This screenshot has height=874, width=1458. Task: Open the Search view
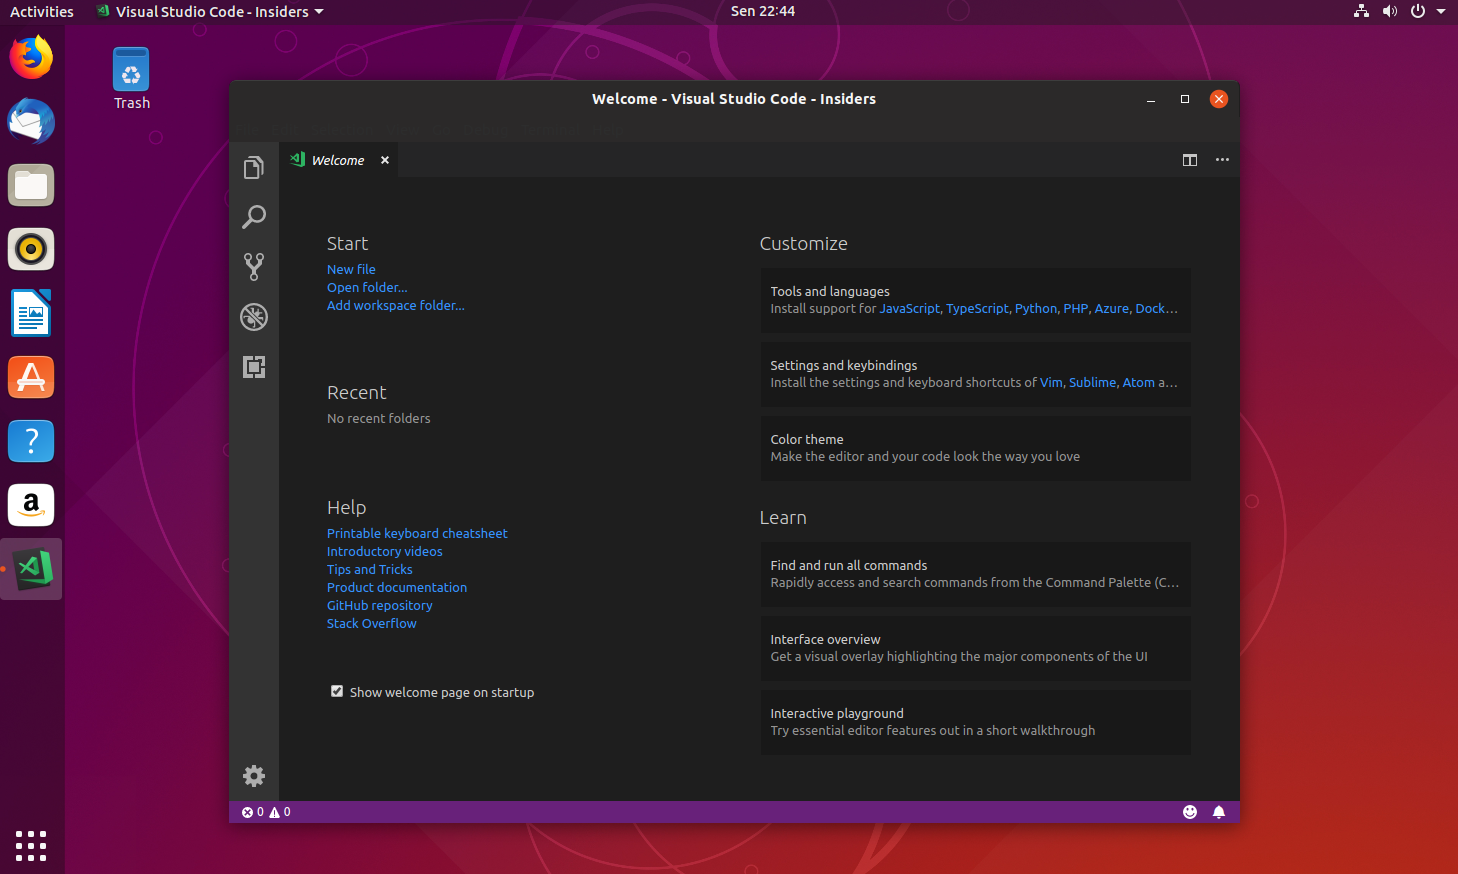coord(253,217)
